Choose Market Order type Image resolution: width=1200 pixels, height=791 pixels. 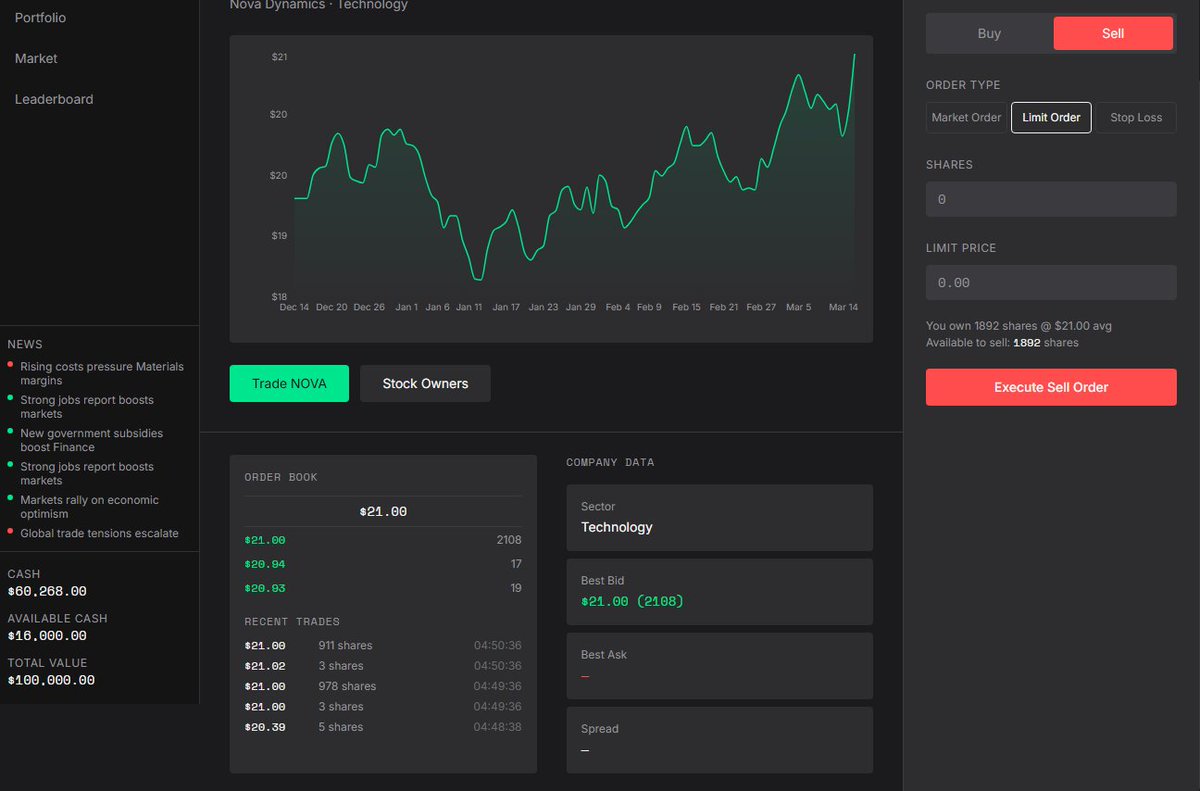point(966,117)
